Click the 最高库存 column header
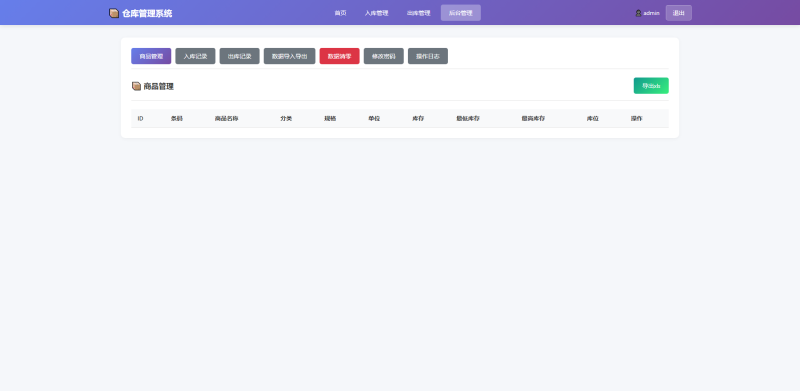Viewport: 800px width, 391px height. (x=533, y=118)
